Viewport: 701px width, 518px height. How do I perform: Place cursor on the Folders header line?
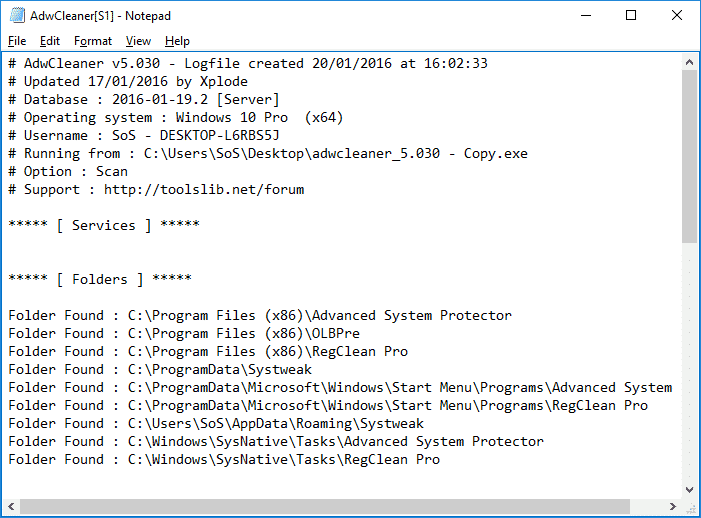(99, 279)
